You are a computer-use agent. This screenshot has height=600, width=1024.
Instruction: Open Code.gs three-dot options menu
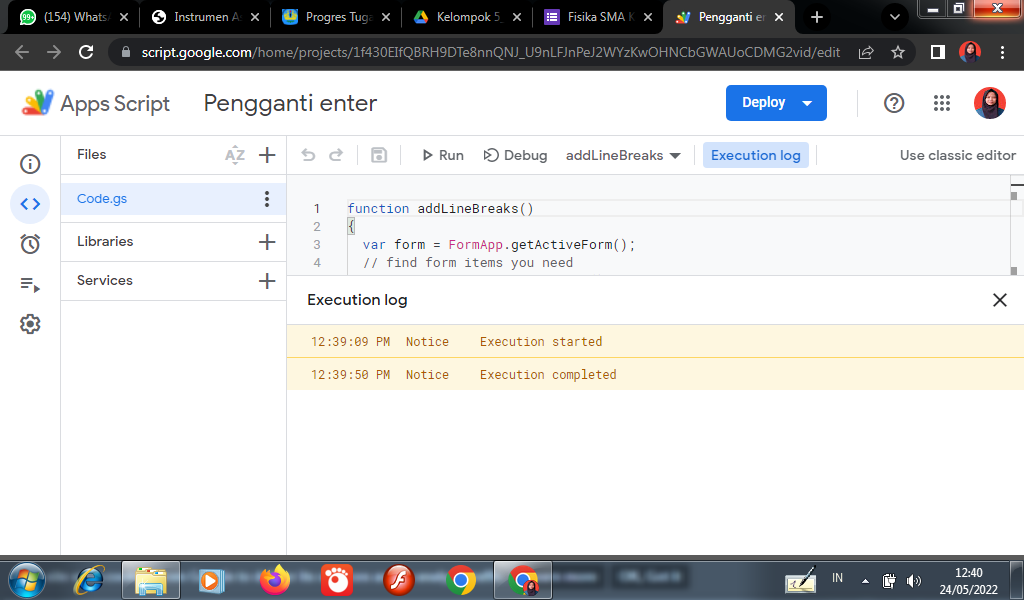pyautogui.click(x=267, y=199)
